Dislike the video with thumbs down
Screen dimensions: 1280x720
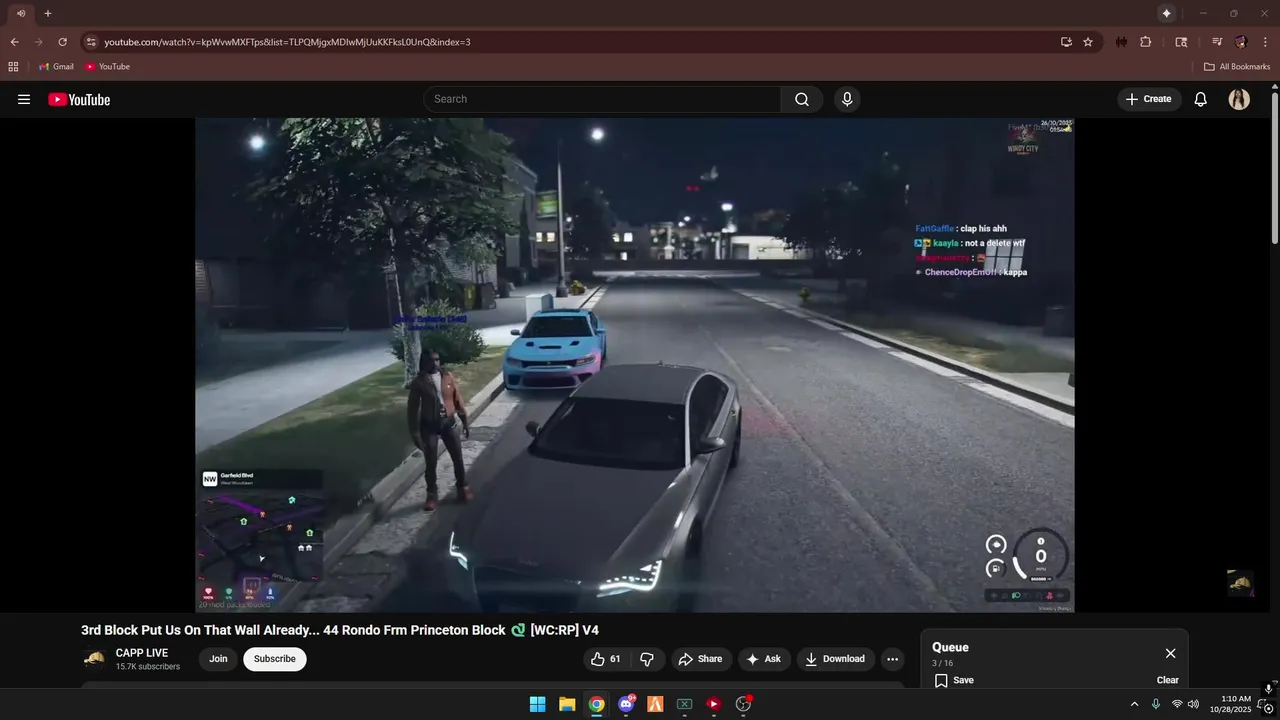pos(647,659)
